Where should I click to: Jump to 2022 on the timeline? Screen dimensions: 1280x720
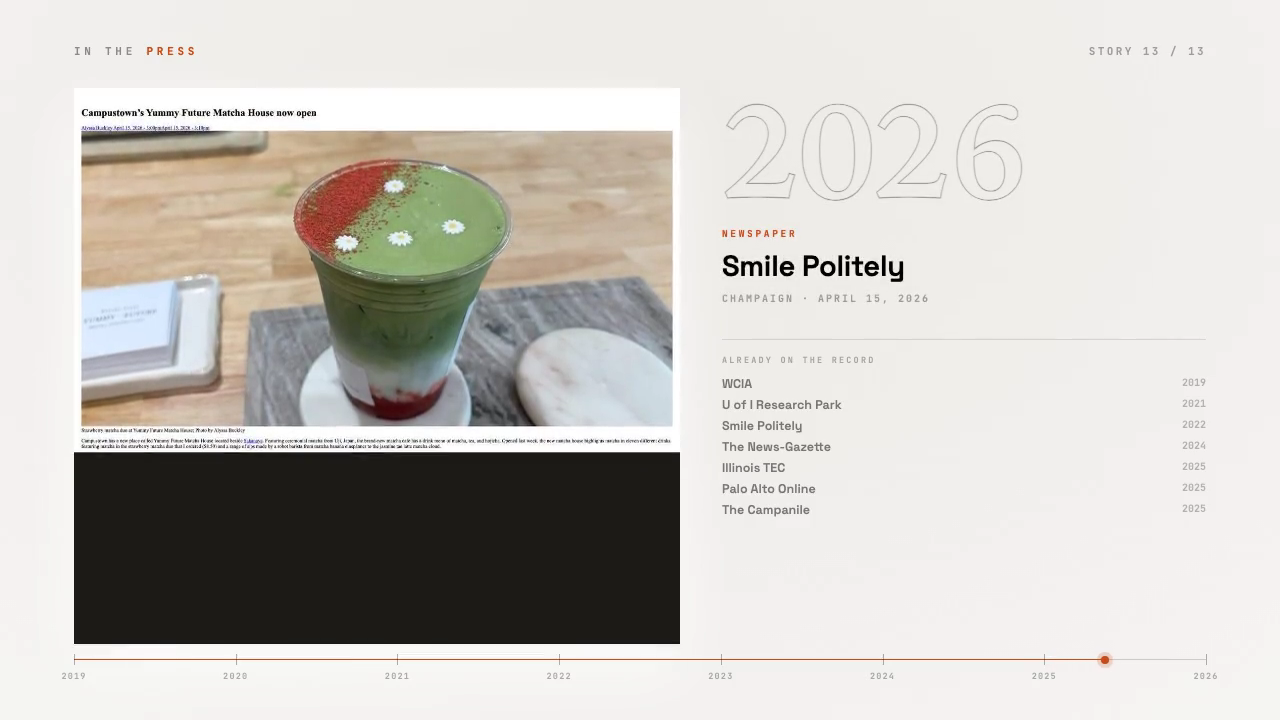point(559,676)
